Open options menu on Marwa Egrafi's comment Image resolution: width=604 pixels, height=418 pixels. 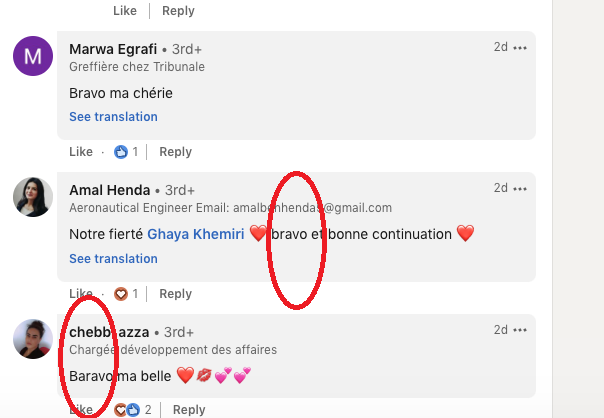(520, 47)
